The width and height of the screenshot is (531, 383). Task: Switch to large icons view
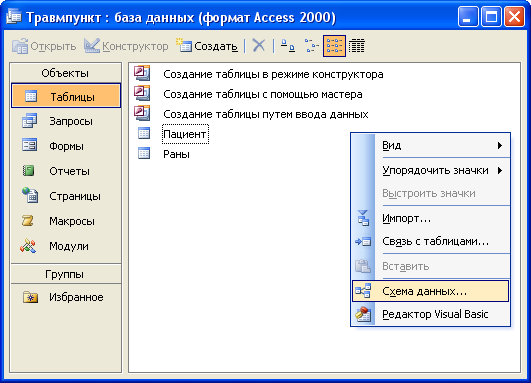(x=288, y=46)
